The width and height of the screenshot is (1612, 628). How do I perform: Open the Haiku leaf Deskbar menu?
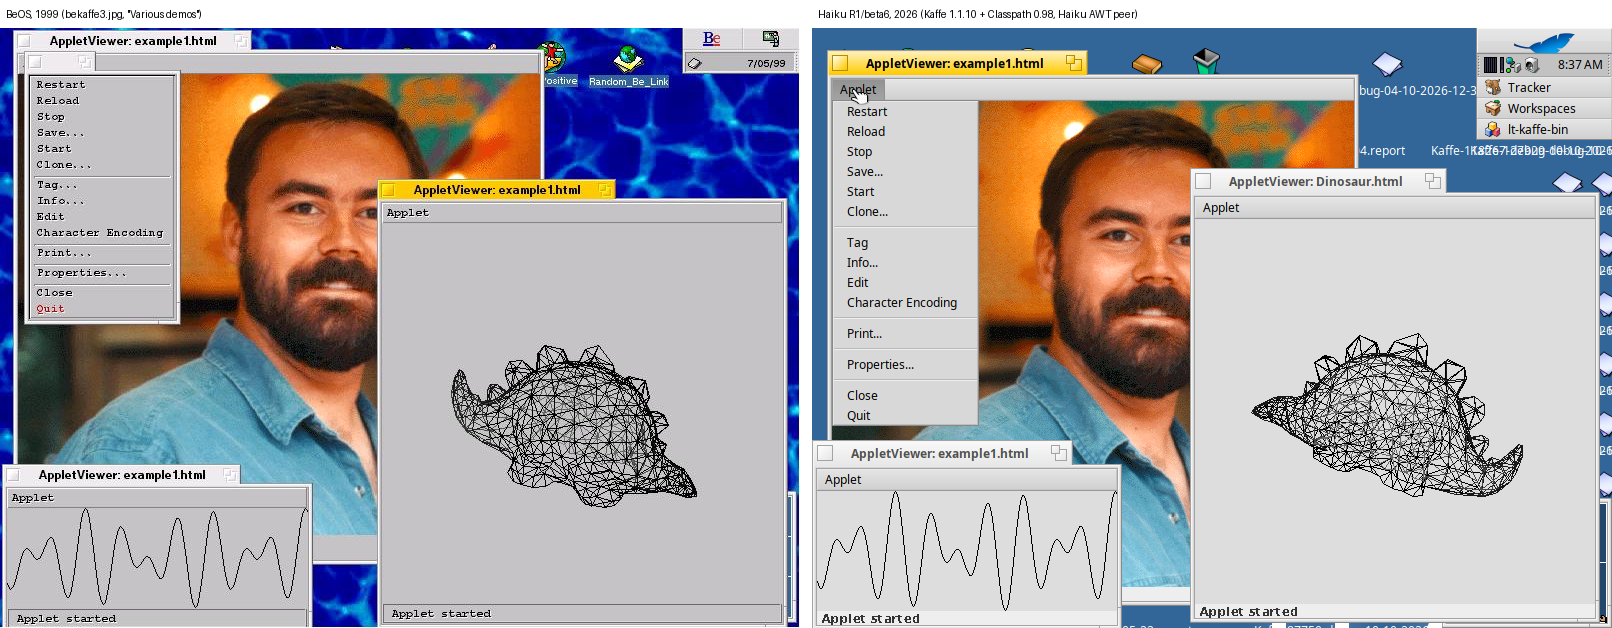tap(1543, 42)
